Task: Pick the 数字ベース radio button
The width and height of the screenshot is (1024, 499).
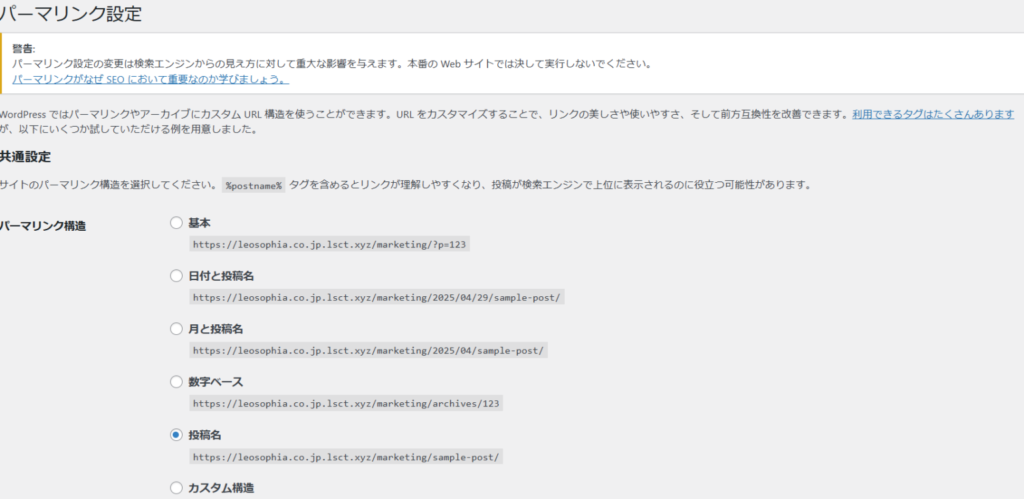Action: pyautogui.click(x=176, y=382)
